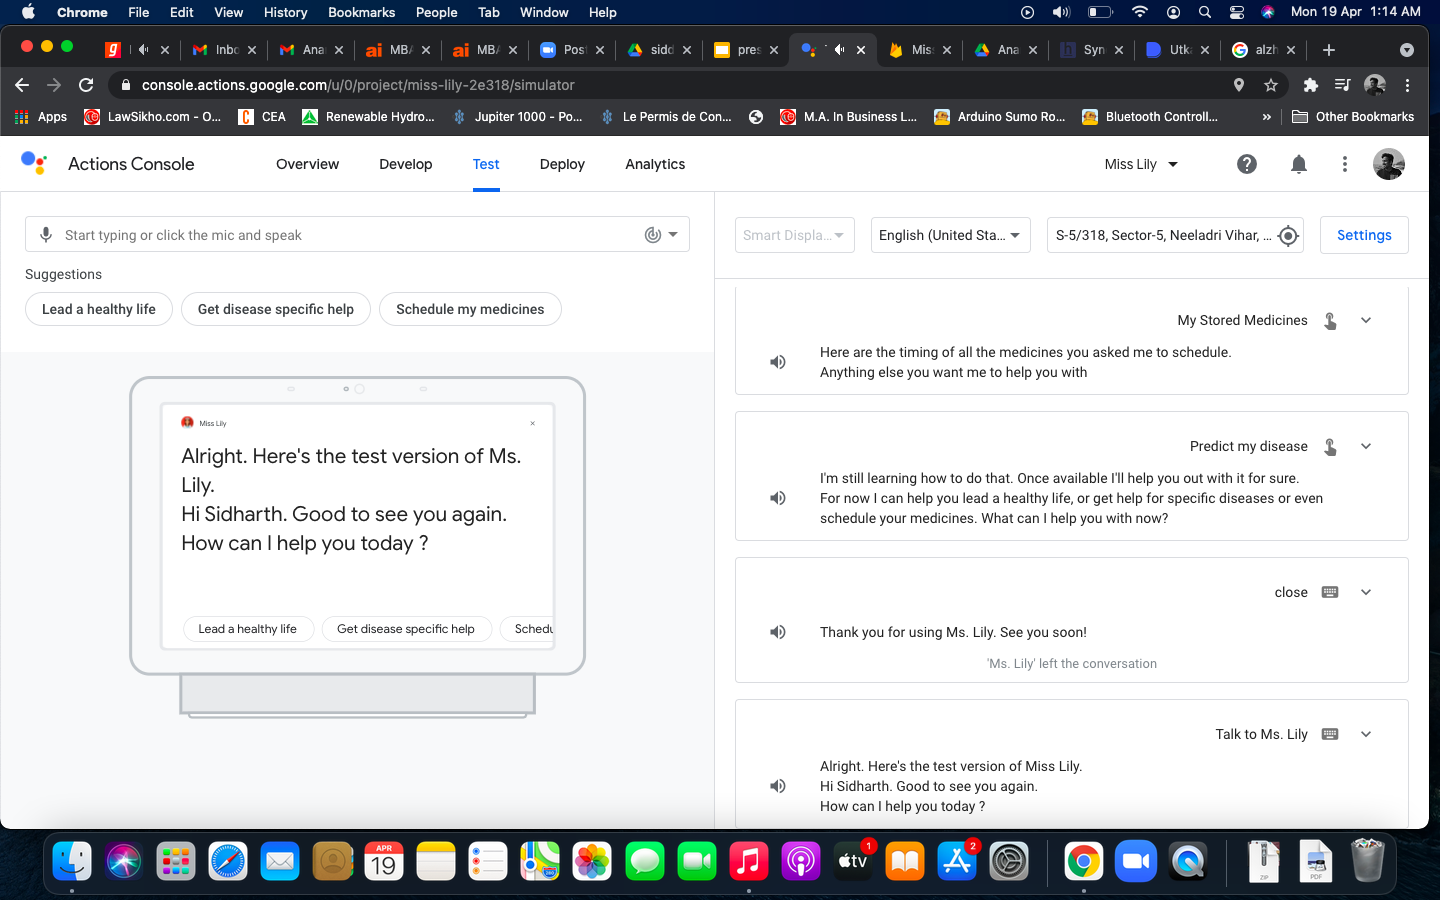Select the Test tab
Screen dimensions: 1440x900
pyautogui.click(x=486, y=164)
